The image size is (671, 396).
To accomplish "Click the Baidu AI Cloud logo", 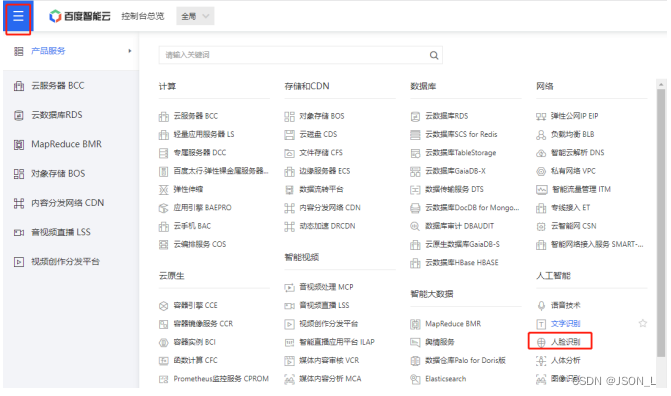I will (x=80, y=16).
